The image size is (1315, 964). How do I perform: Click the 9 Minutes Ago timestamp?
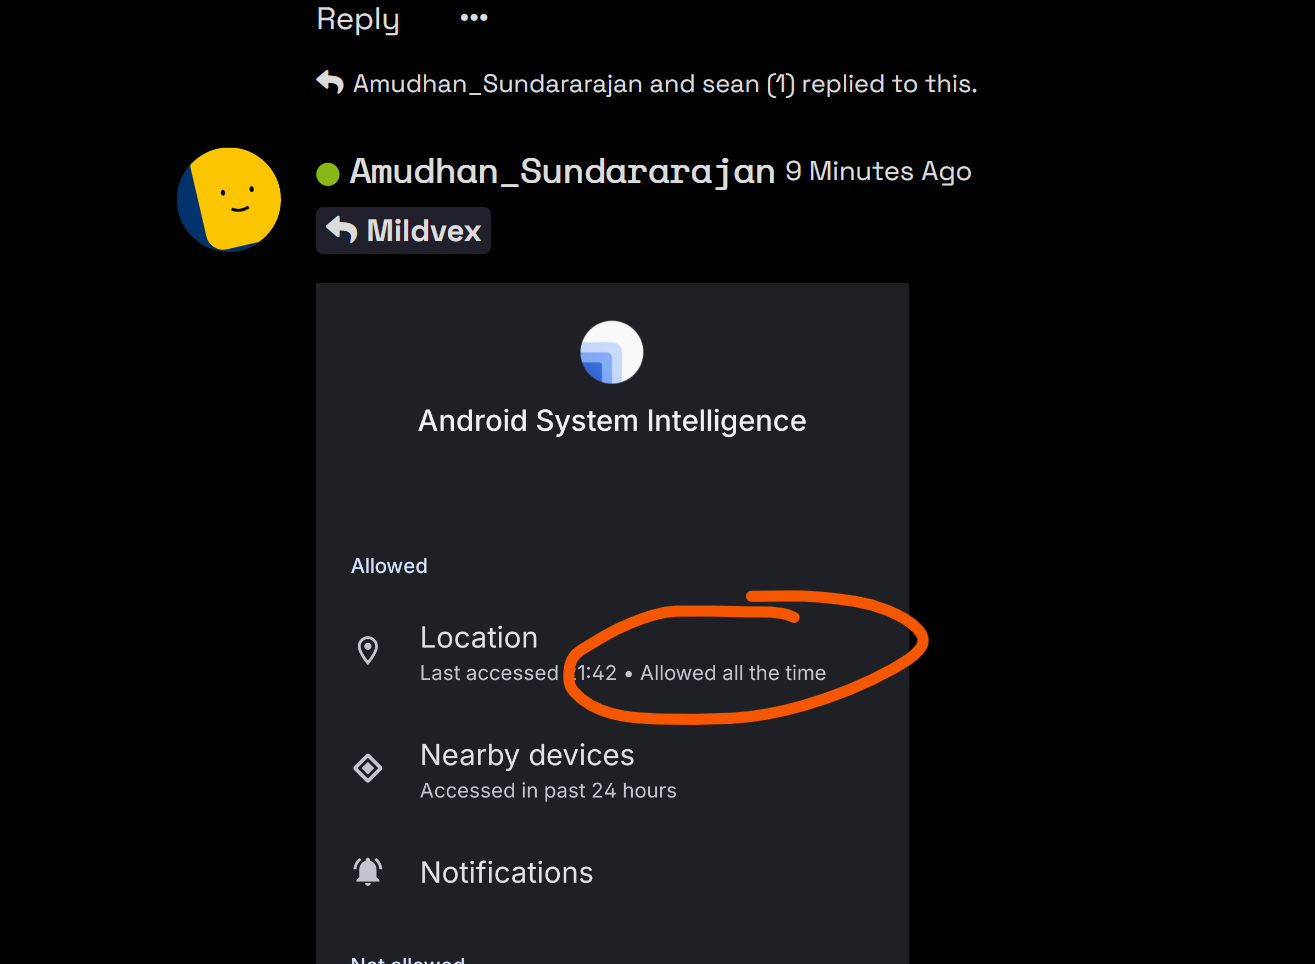[x=878, y=171]
